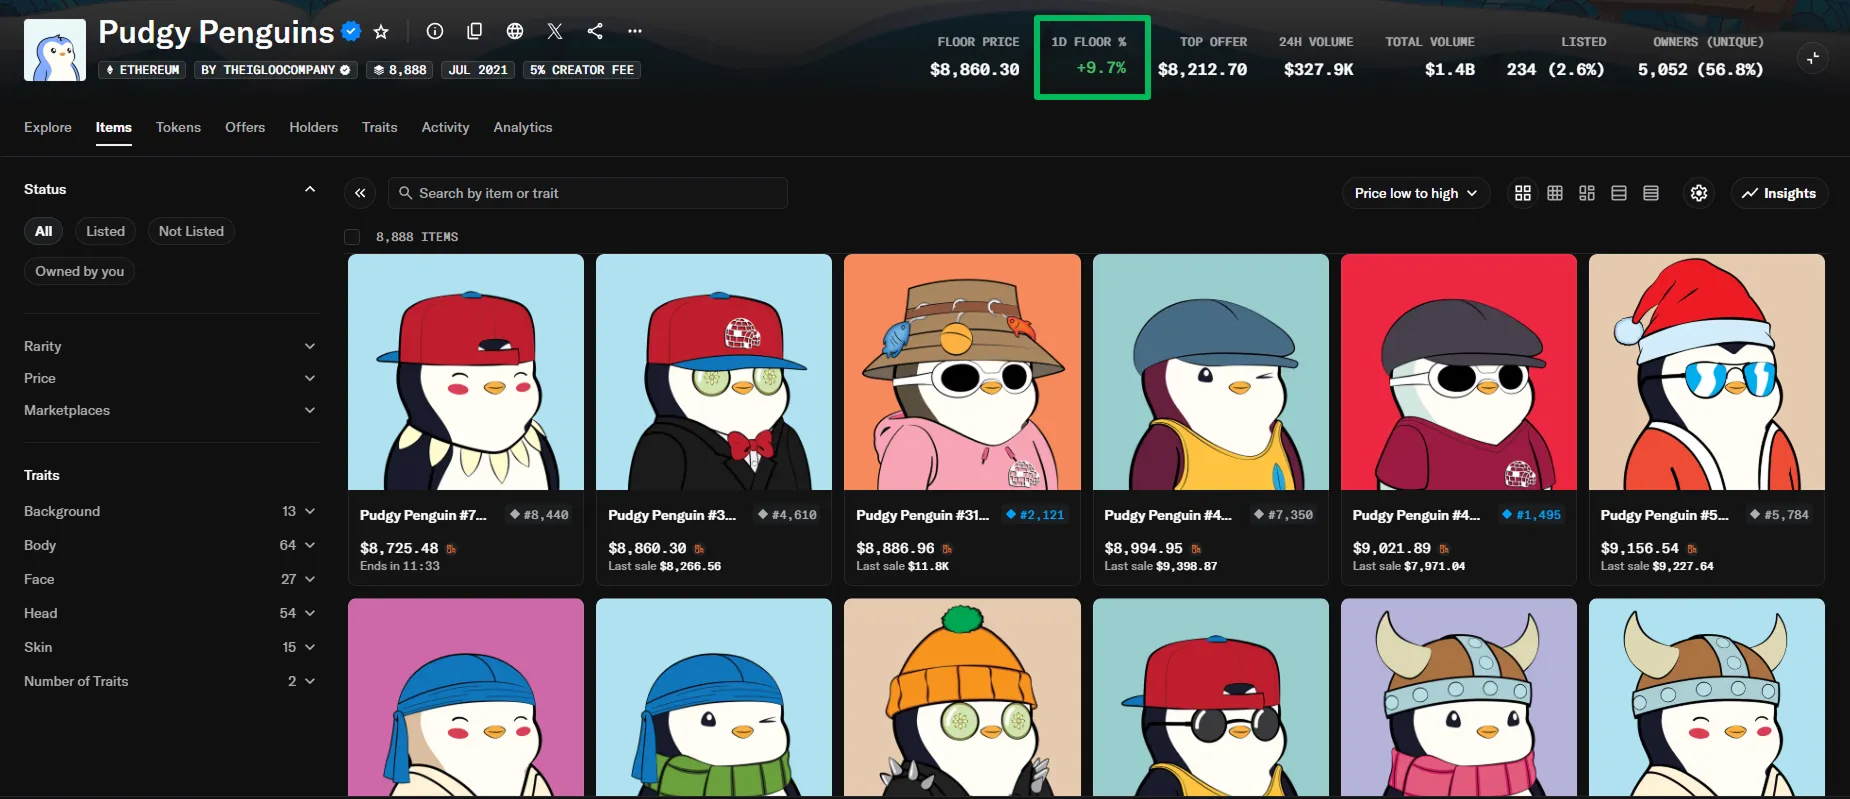Viewport: 1850px width, 799px height.
Task: Click the search by item or trait field
Action: (588, 193)
